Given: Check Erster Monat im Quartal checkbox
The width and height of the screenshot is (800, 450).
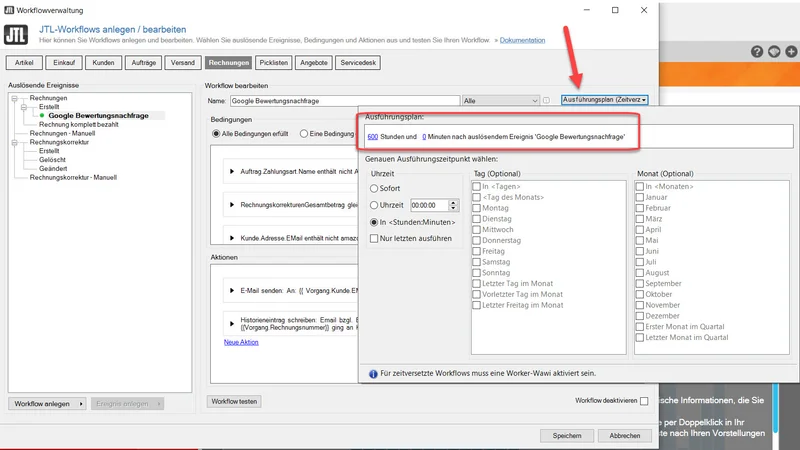Looking at the screenshot, I should click(x=640, y=327).
